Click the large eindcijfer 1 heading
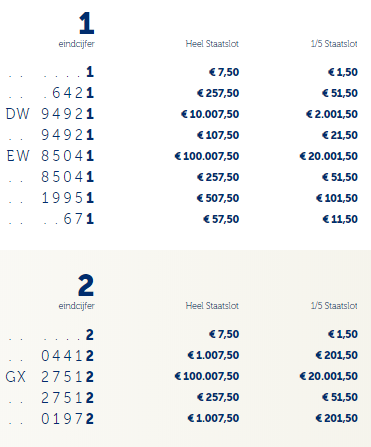Screen dimensions: 371x447 click(87, 23)
